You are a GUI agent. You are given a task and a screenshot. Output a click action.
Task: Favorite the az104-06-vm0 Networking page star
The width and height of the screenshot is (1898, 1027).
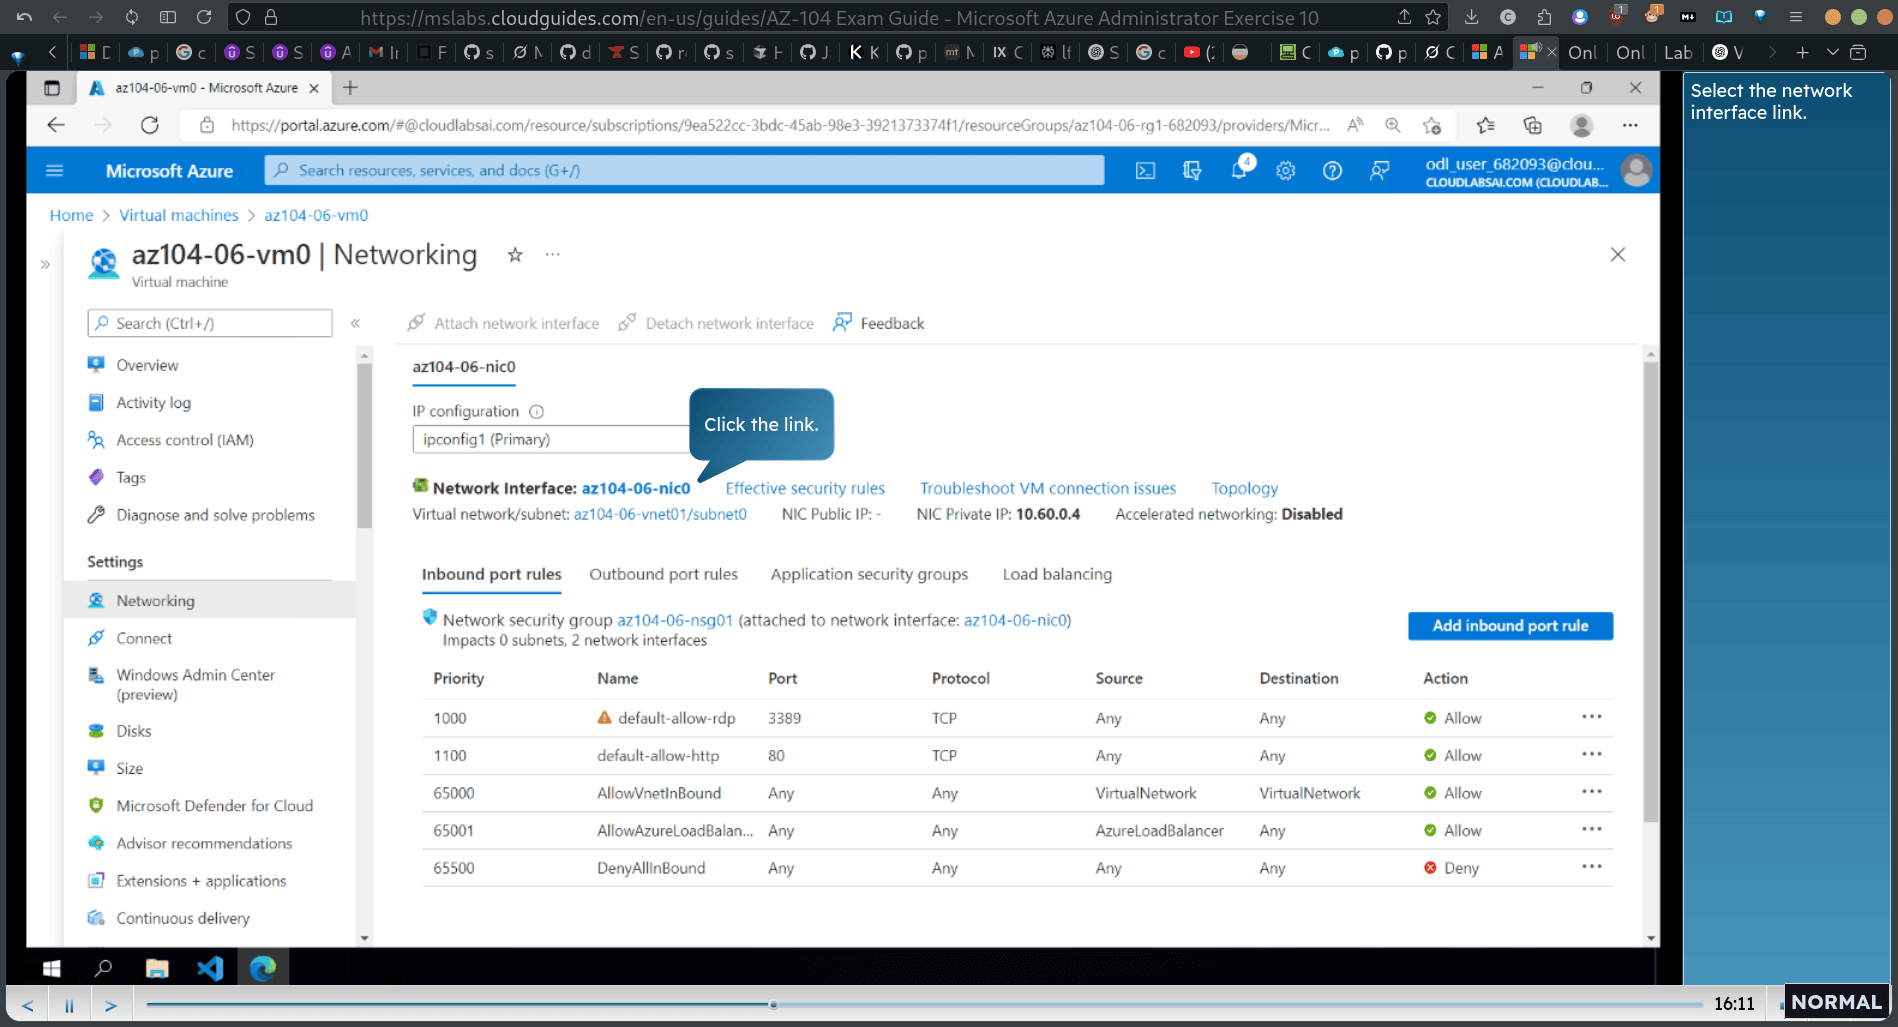(515, 255)
